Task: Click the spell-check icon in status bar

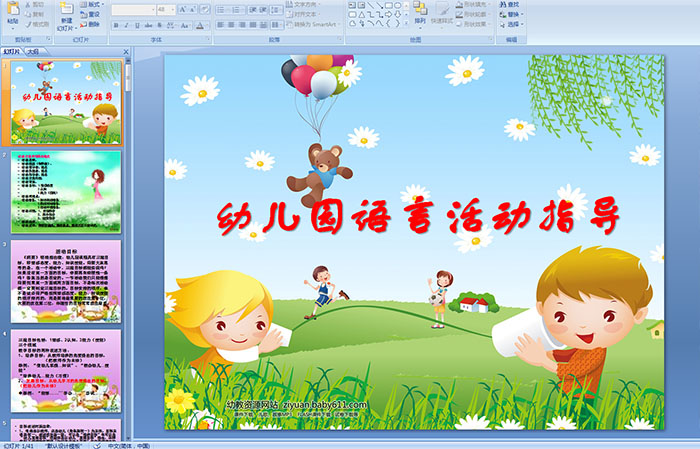Action: click(97, 446)
